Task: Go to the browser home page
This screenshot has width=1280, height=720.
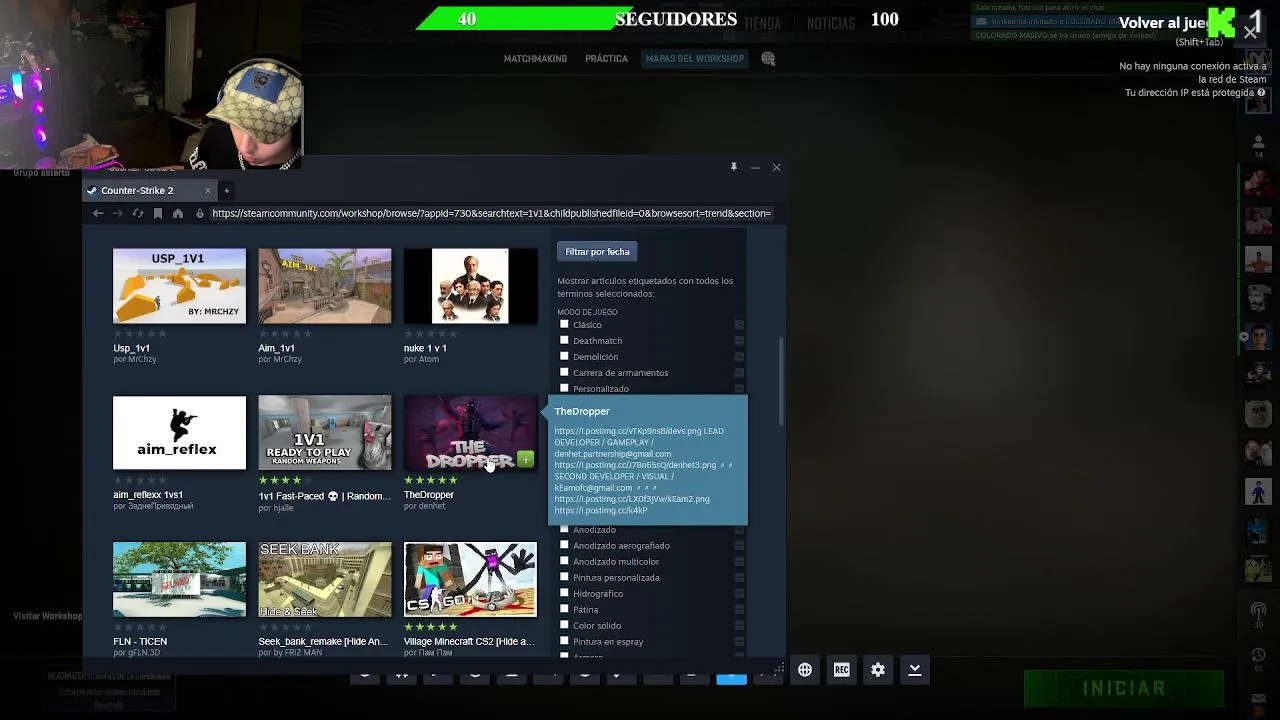Action: (x=178, y=213)
